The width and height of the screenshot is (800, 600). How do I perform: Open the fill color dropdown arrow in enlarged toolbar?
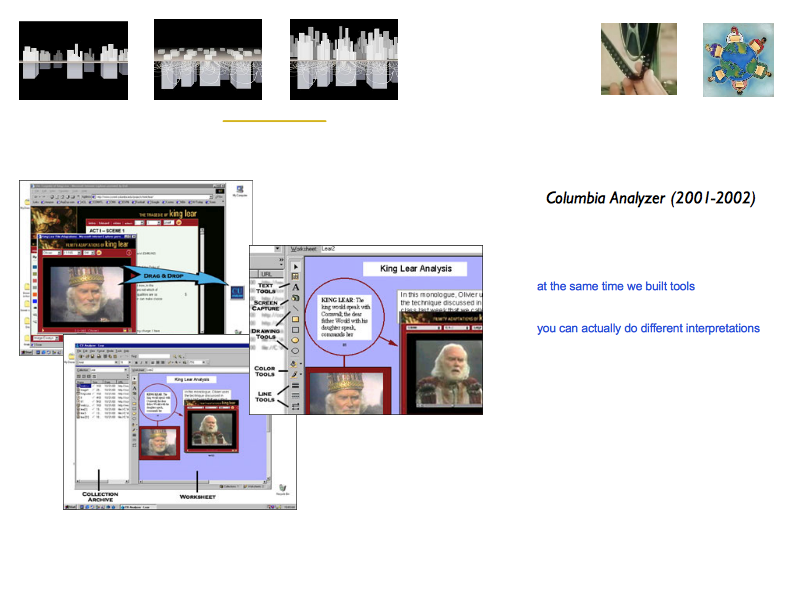point(301,364)
